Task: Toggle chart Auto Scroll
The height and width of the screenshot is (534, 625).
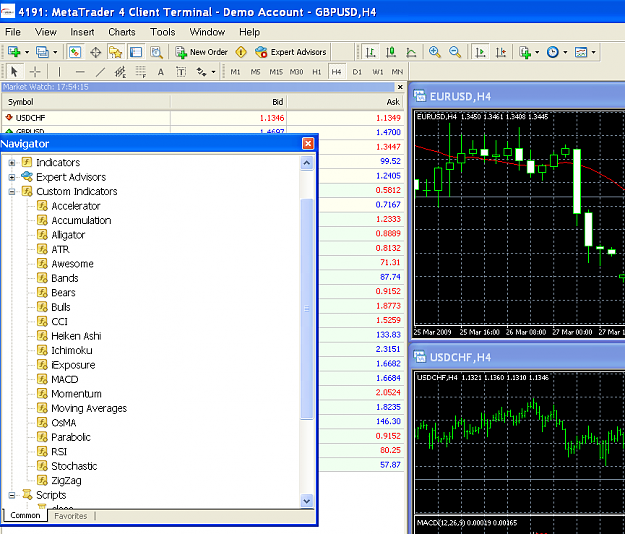Action: [480, 52]
